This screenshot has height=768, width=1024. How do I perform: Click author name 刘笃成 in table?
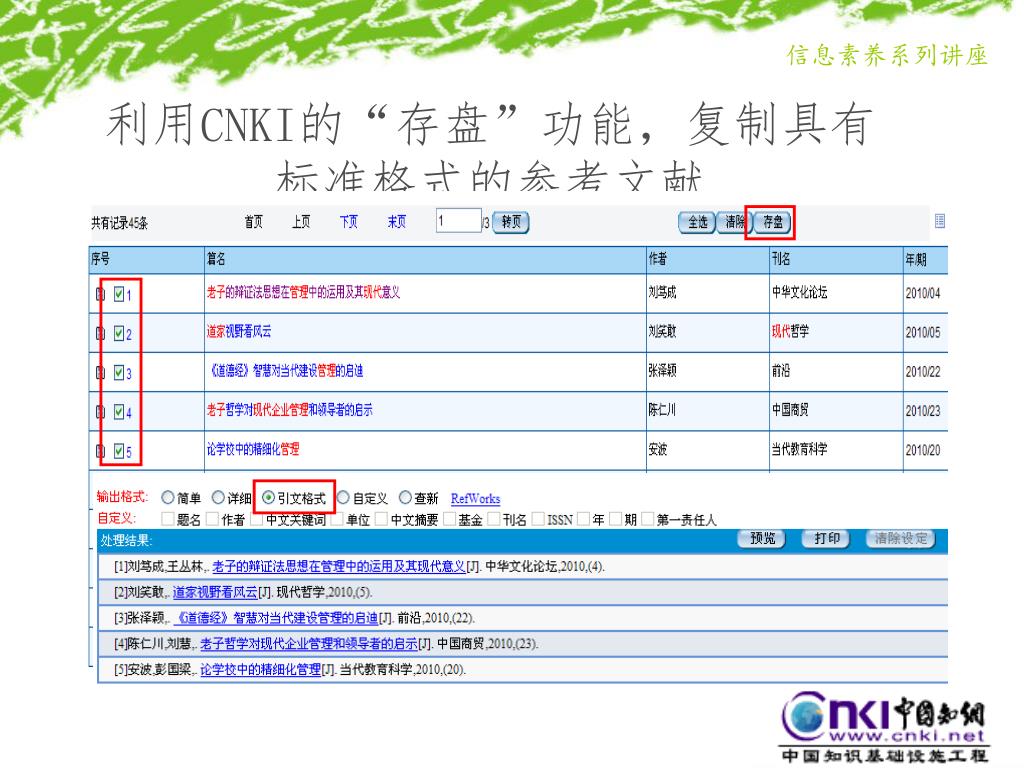662,293
